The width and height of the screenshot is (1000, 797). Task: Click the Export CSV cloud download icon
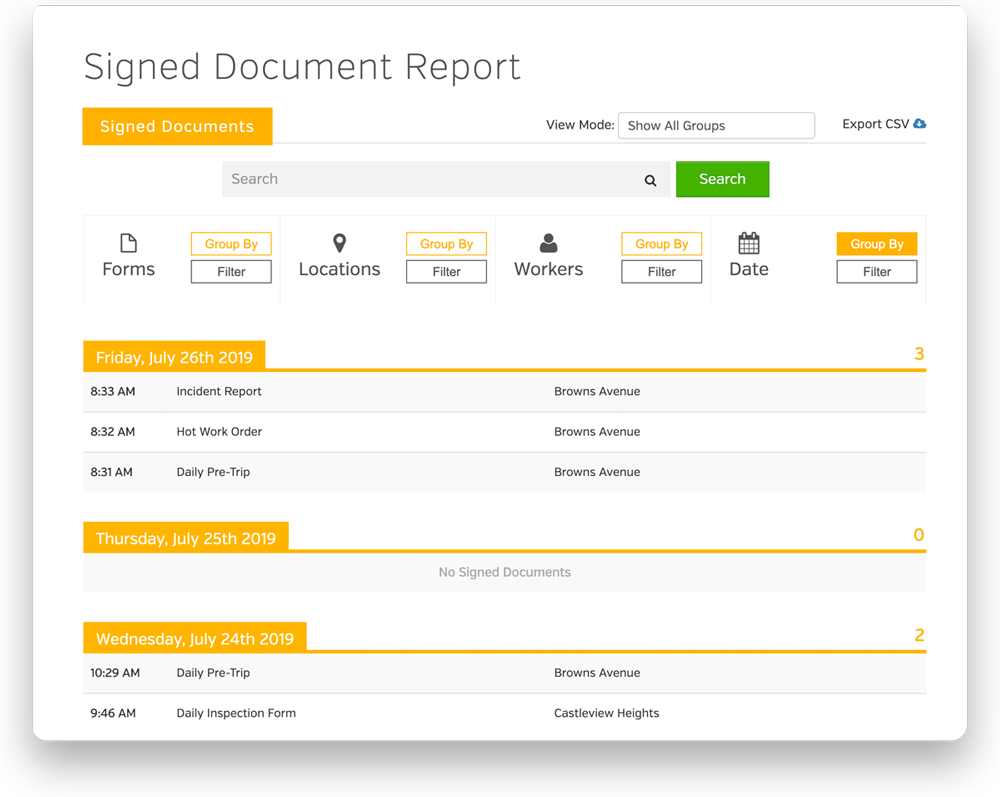coord(920,124)
